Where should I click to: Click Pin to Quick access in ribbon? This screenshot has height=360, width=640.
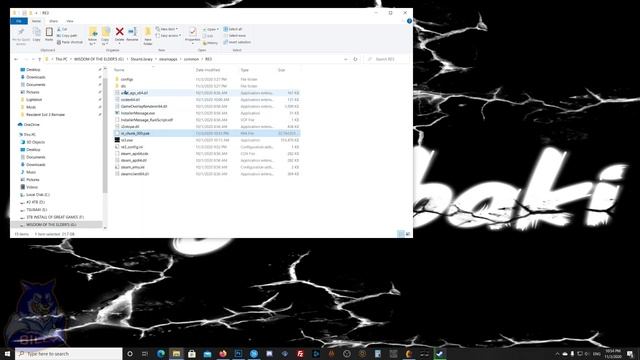click(x=21, y=36)
